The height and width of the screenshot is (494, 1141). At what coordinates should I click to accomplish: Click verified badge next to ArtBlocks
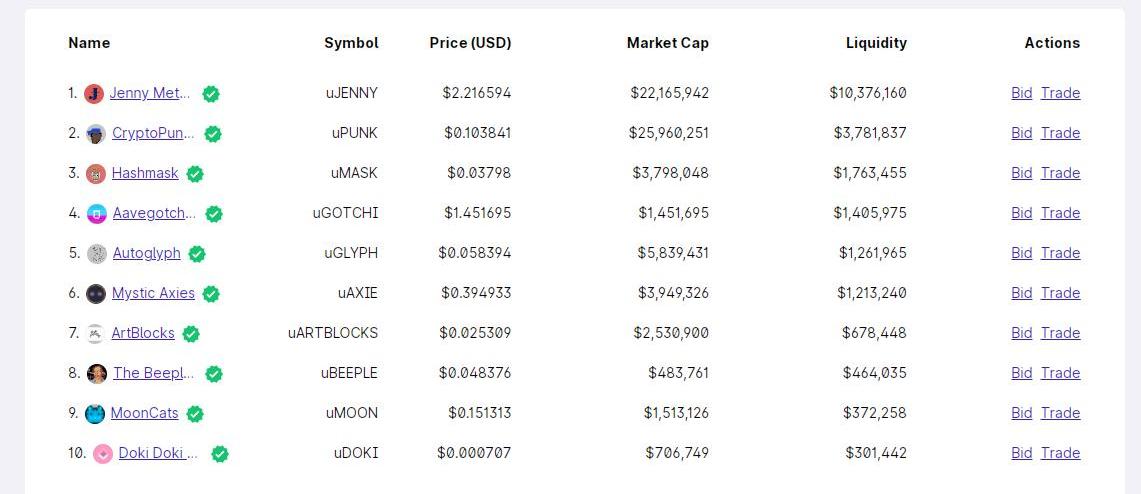point(191,334)
